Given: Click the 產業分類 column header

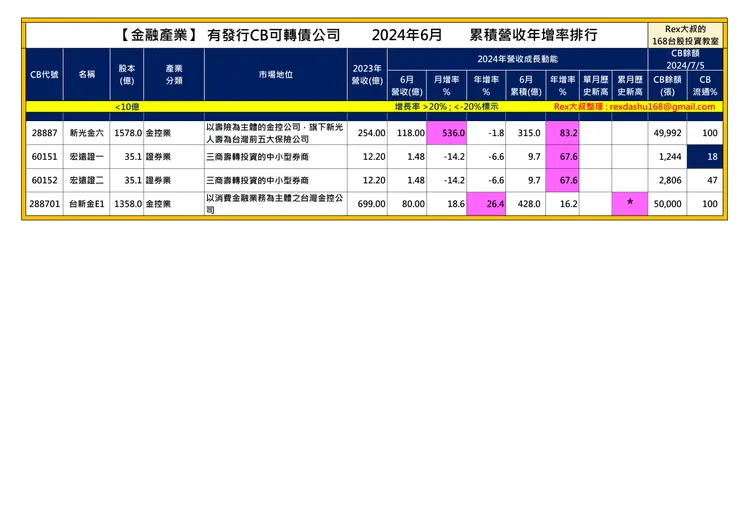Looking at the screenshot, I should 174,74.
